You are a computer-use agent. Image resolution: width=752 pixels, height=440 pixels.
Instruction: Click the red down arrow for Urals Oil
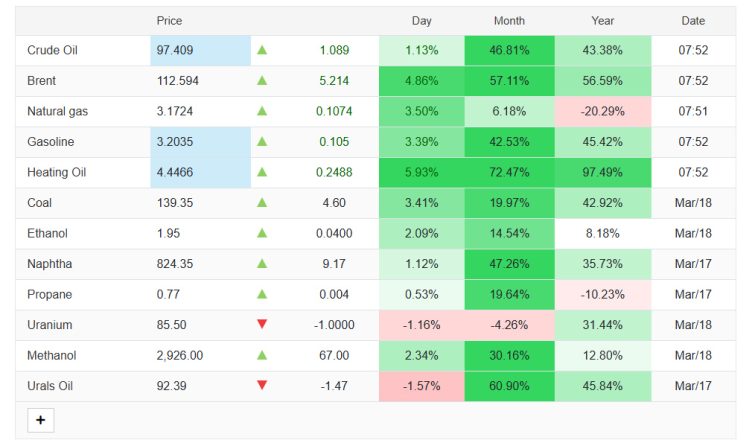coord(262,385)
